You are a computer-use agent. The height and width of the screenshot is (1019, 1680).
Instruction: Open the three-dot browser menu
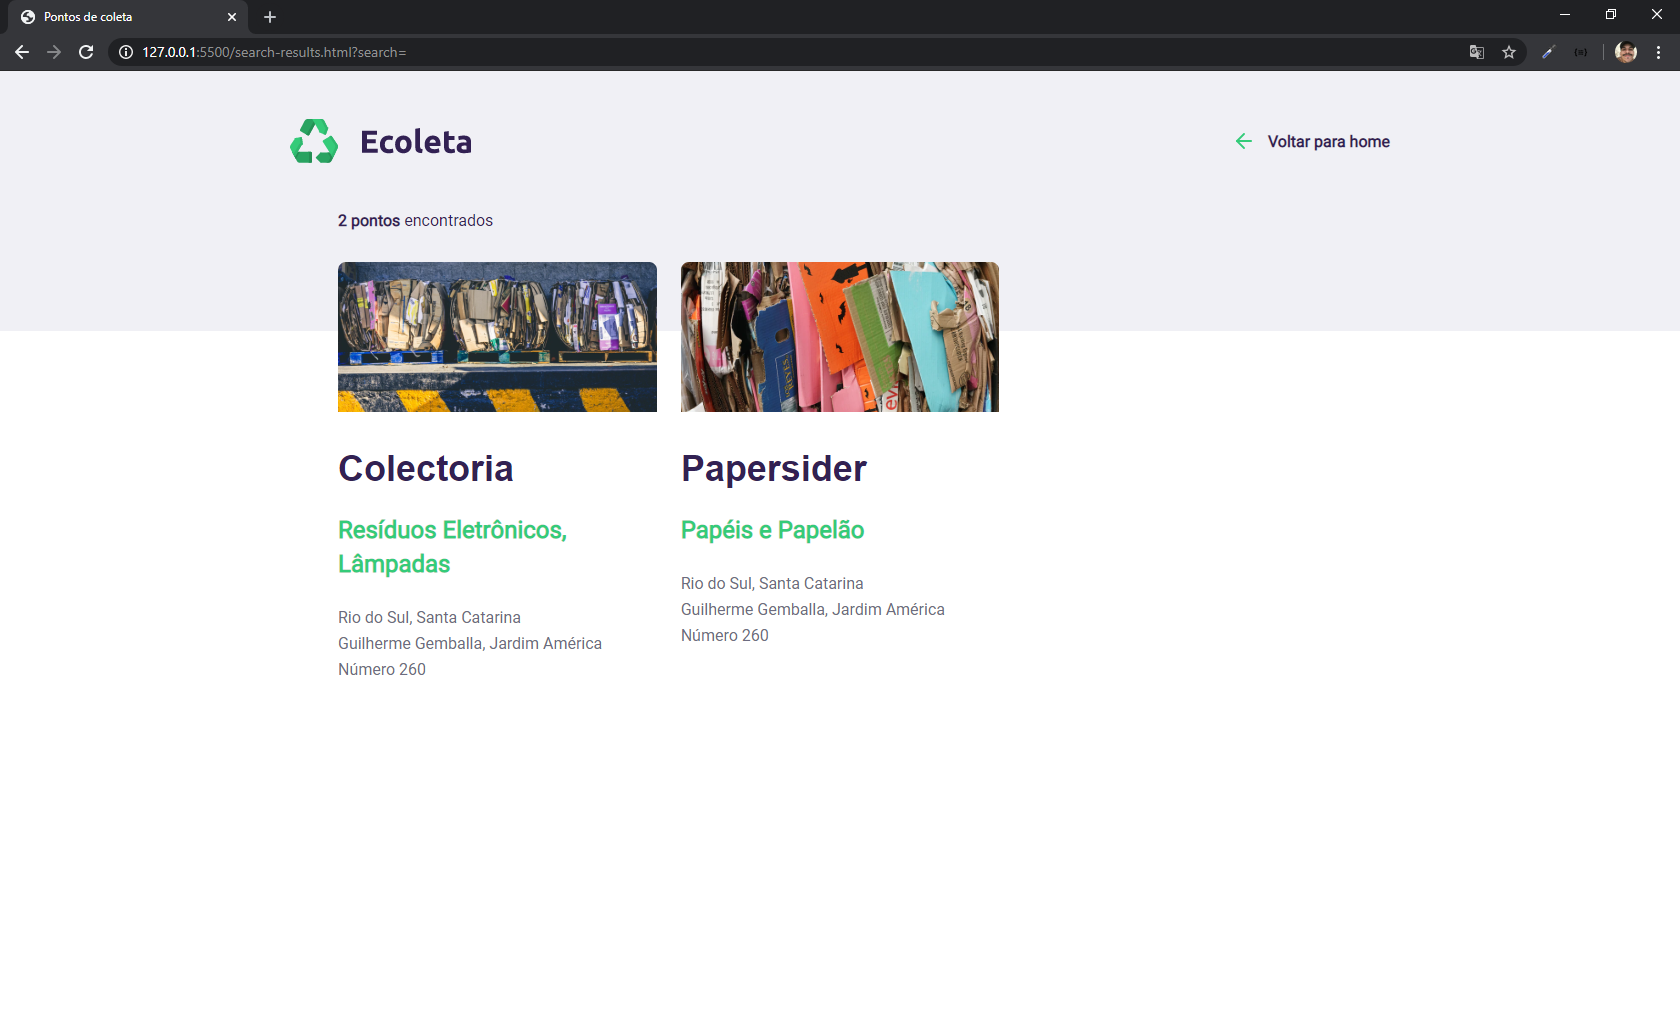[1657, 52]
